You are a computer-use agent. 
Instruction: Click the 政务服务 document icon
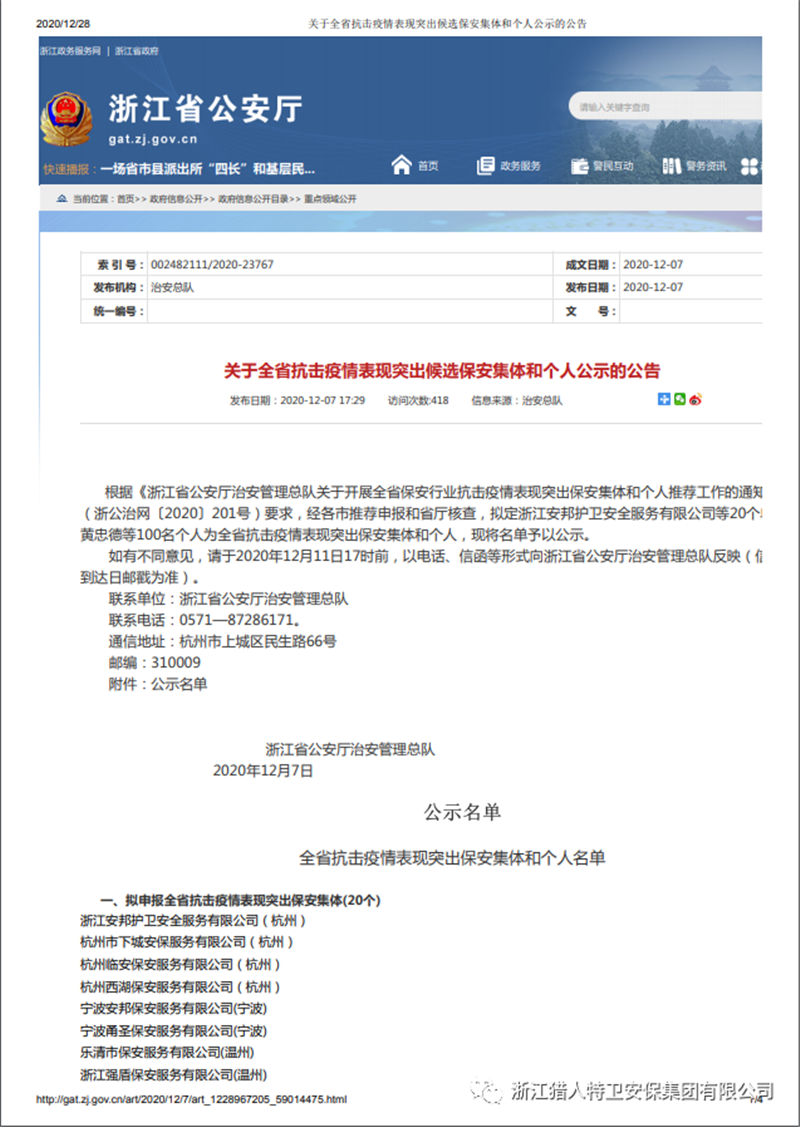click(x=486, y=165)
